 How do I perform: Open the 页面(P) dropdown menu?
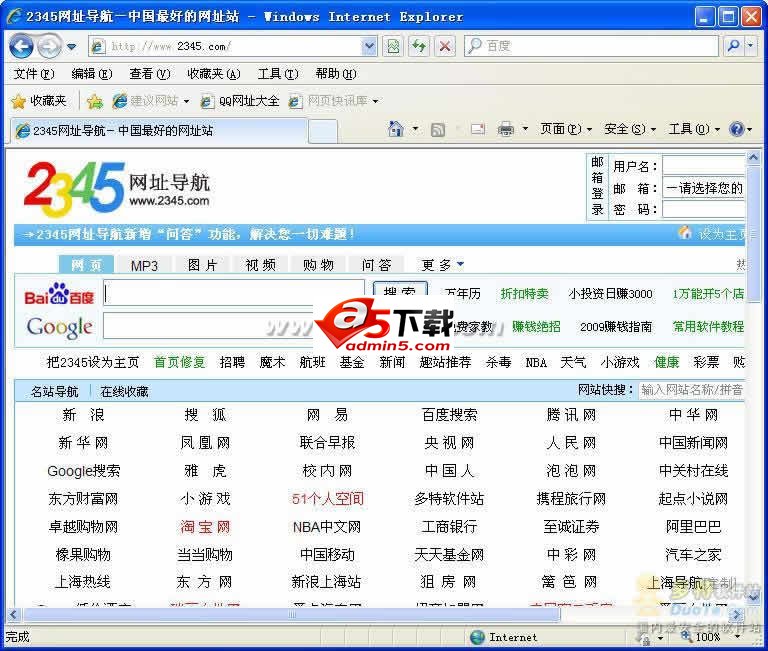[566, 129]
